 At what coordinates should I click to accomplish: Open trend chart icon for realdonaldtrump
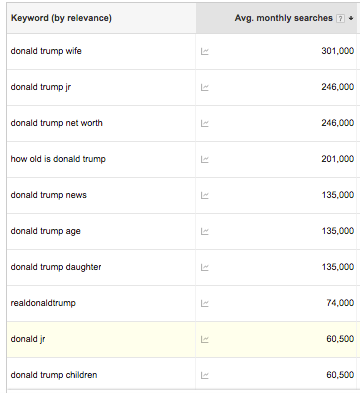coord(205,303)
